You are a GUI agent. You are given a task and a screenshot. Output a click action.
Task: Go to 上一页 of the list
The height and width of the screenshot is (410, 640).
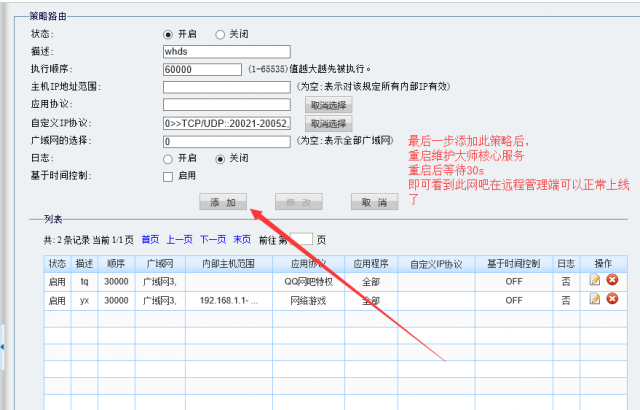tap(179, 240)
